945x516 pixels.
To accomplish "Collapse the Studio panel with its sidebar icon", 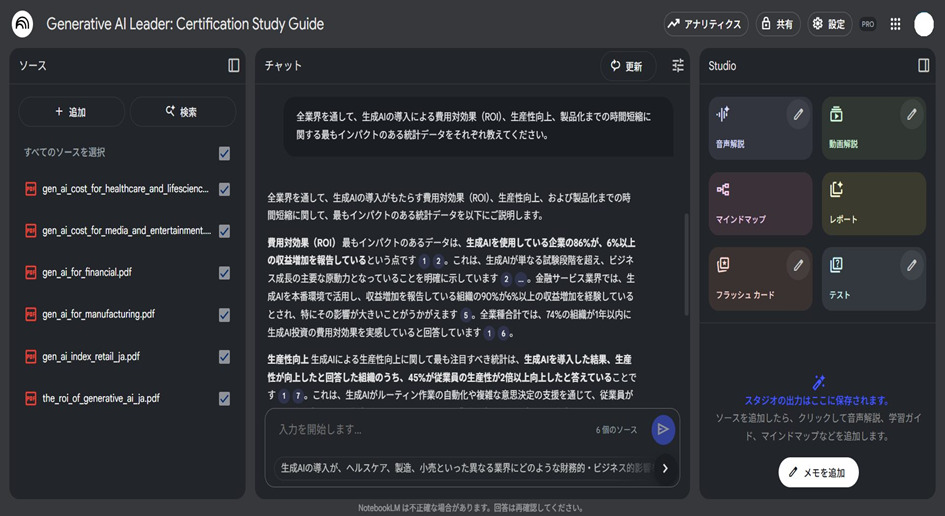I will tap(924, 66).
